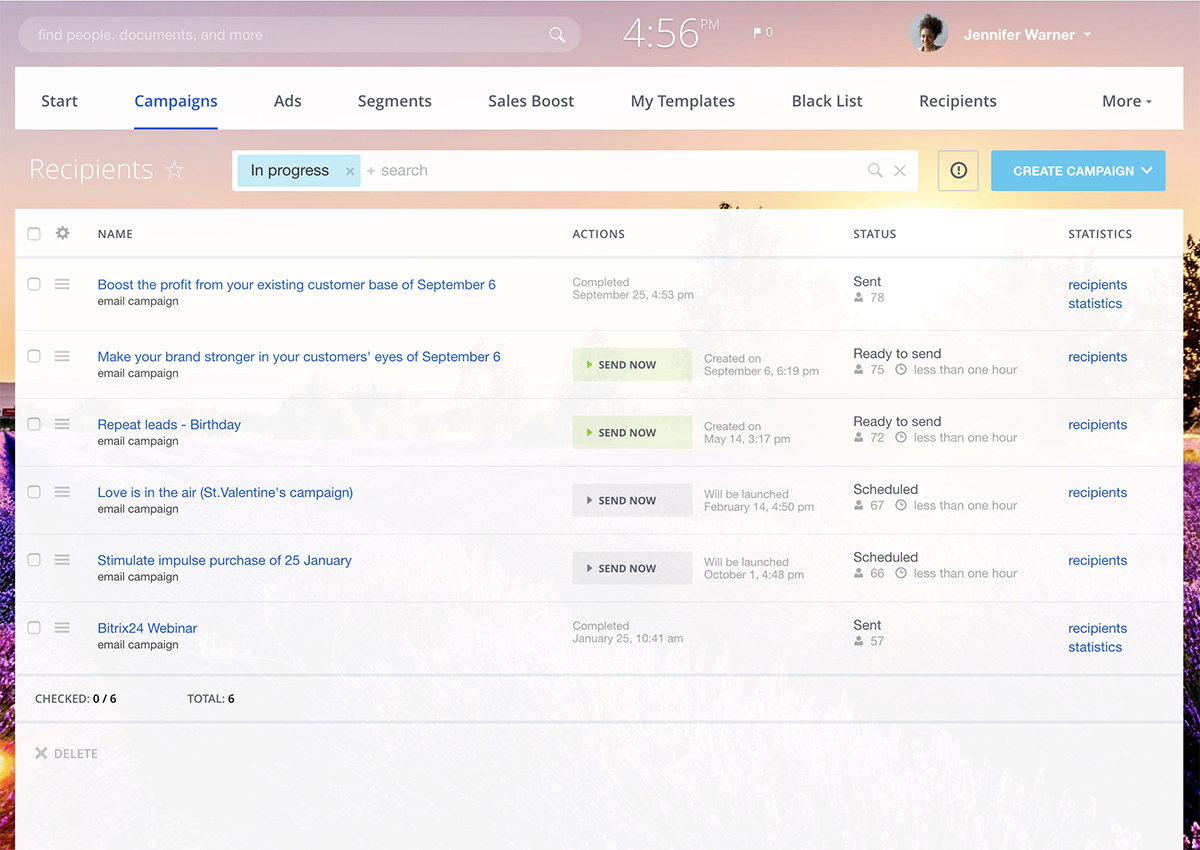Go to the Sales Boost tab

pyautogui.click(x=531, y=101)
